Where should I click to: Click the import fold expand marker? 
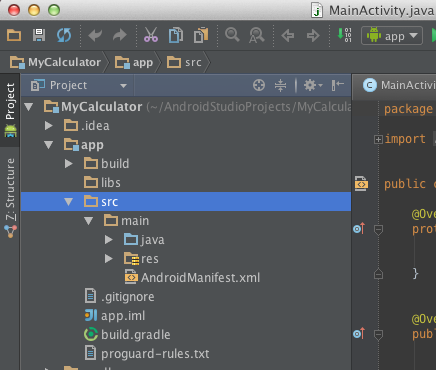378,139
